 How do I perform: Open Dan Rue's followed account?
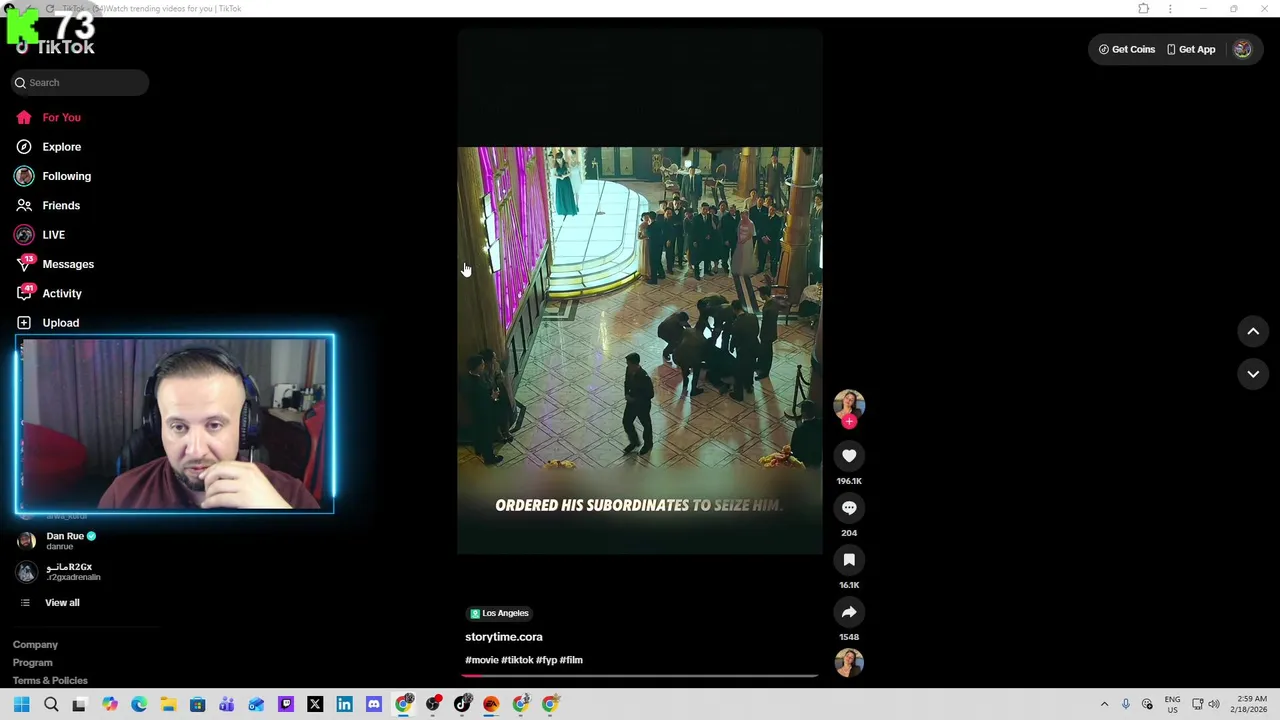point(60,541)
